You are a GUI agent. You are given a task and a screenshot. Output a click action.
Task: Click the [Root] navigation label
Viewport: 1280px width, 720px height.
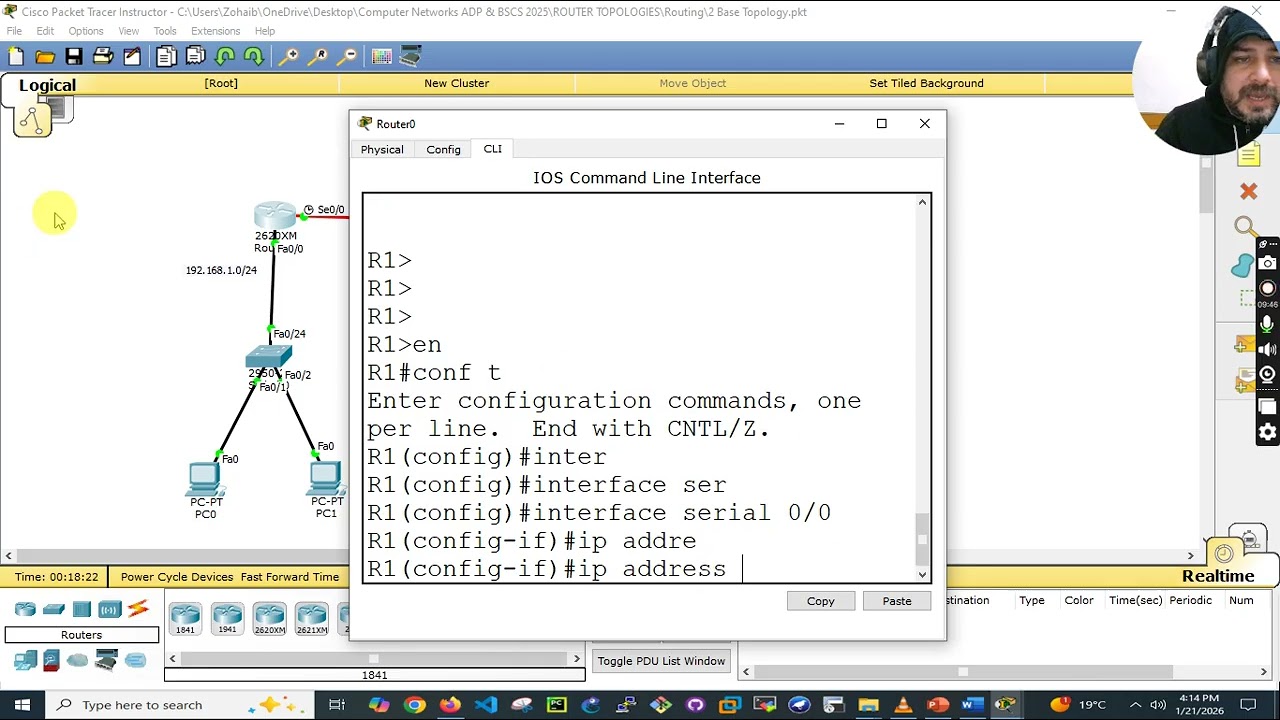click(x=221, y=83)
